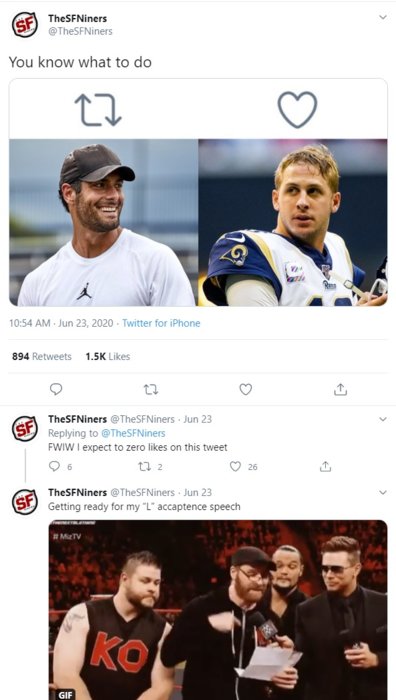Expand options chevron on the main tweet

(x=383, y=17)
